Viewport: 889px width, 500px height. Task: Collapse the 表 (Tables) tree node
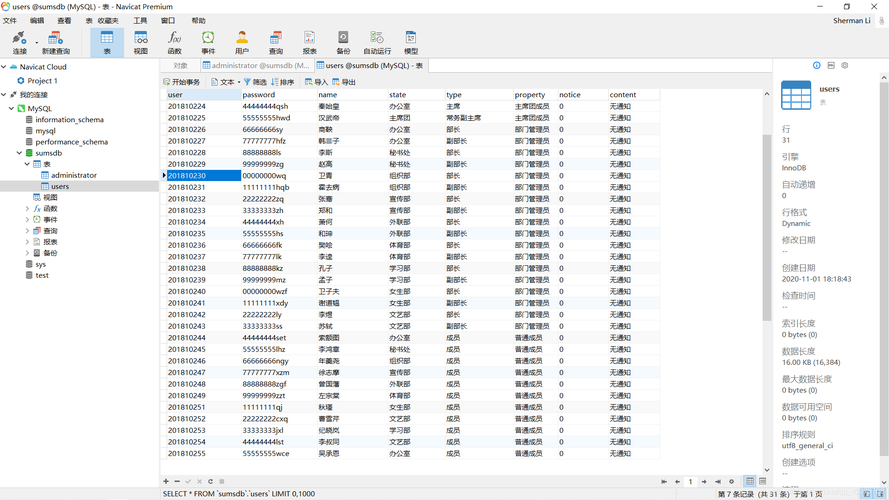point(27,164)
